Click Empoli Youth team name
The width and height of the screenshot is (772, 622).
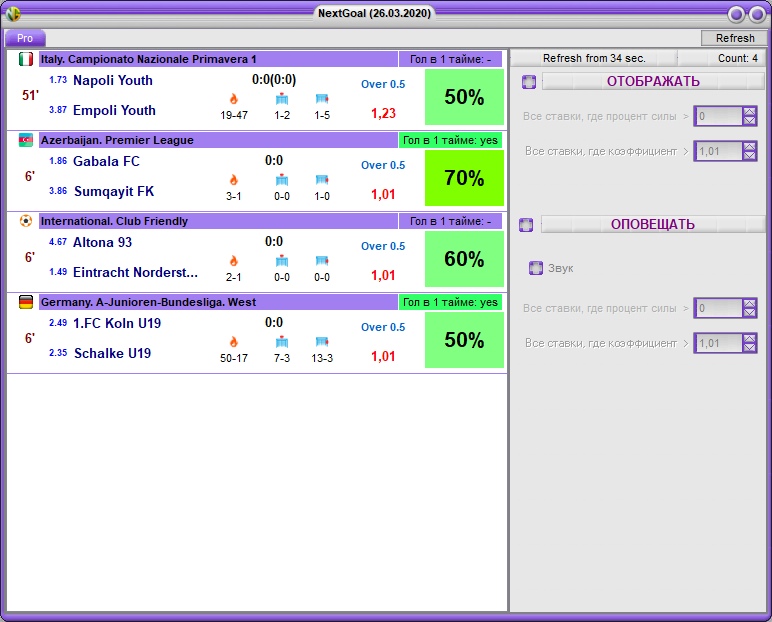[x=114, y=110]
